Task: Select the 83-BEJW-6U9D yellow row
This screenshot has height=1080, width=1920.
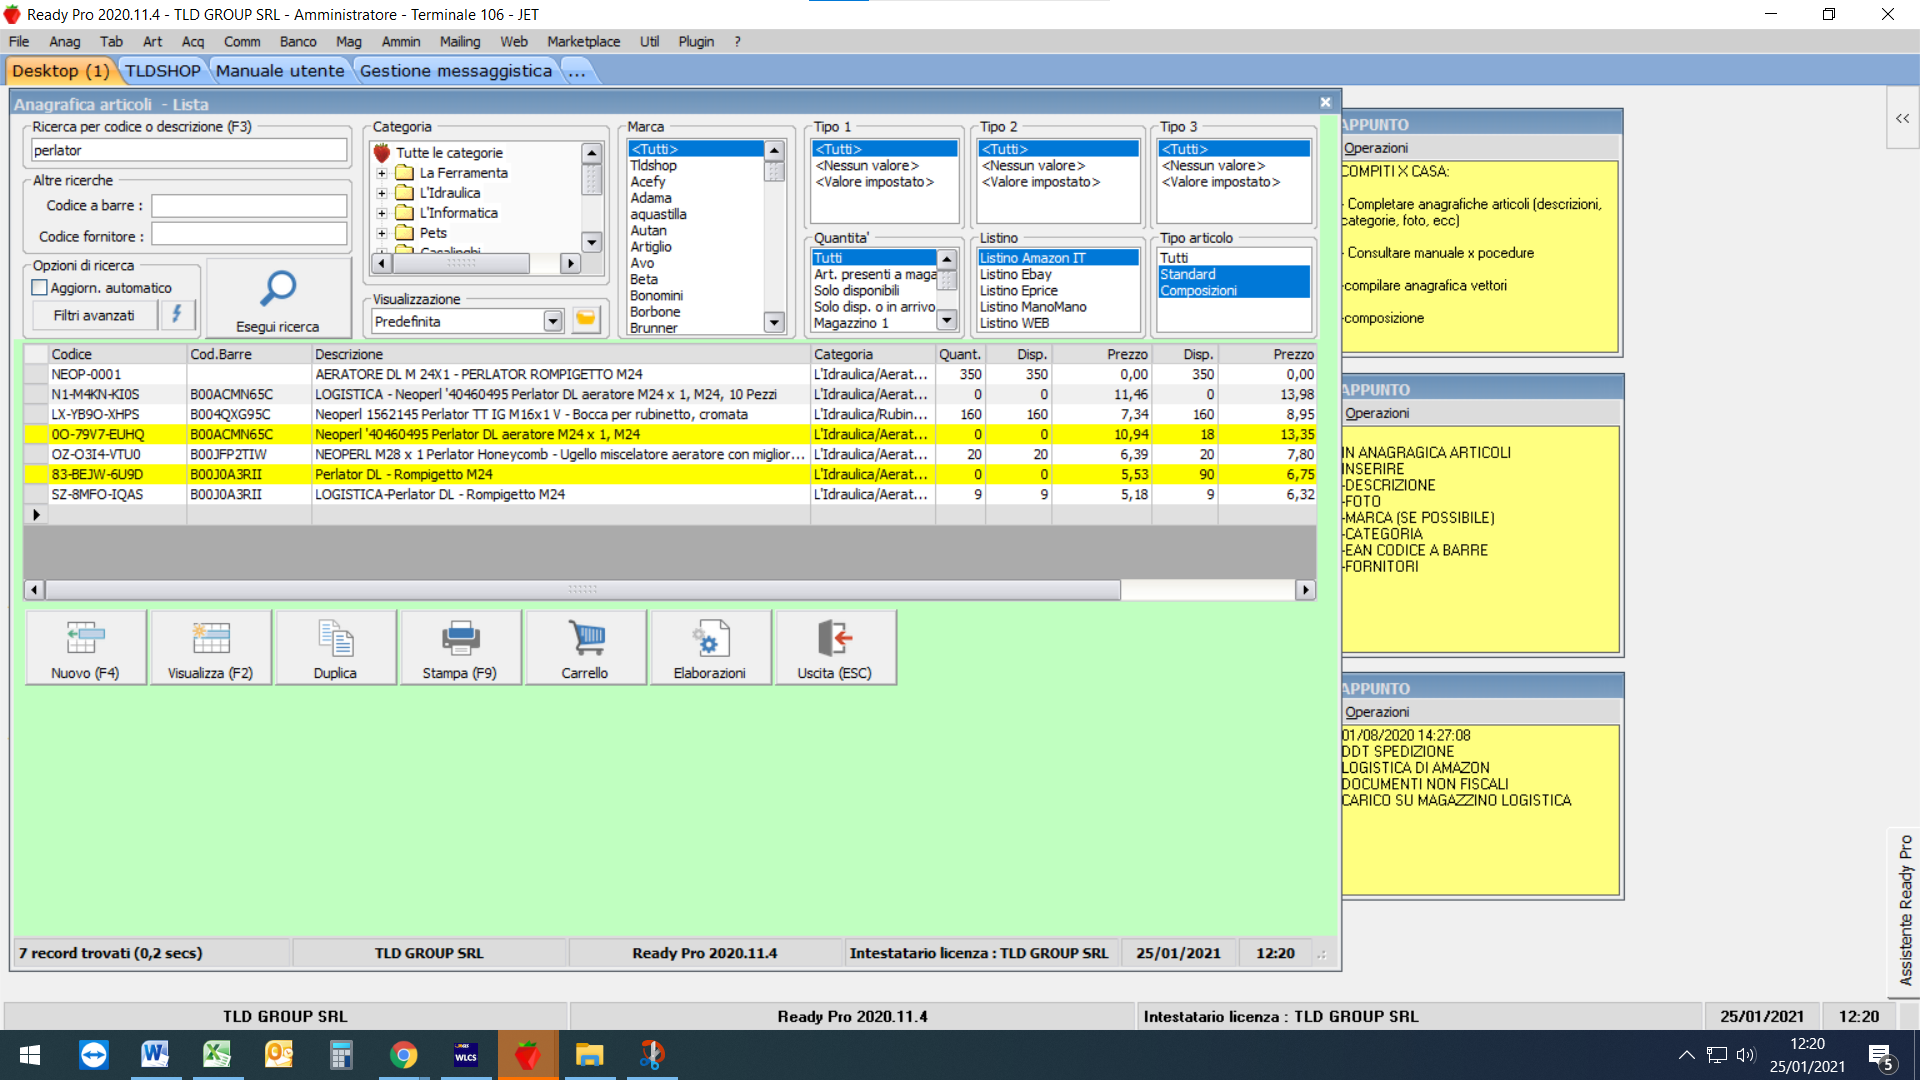Action: (x=670, y=474)
